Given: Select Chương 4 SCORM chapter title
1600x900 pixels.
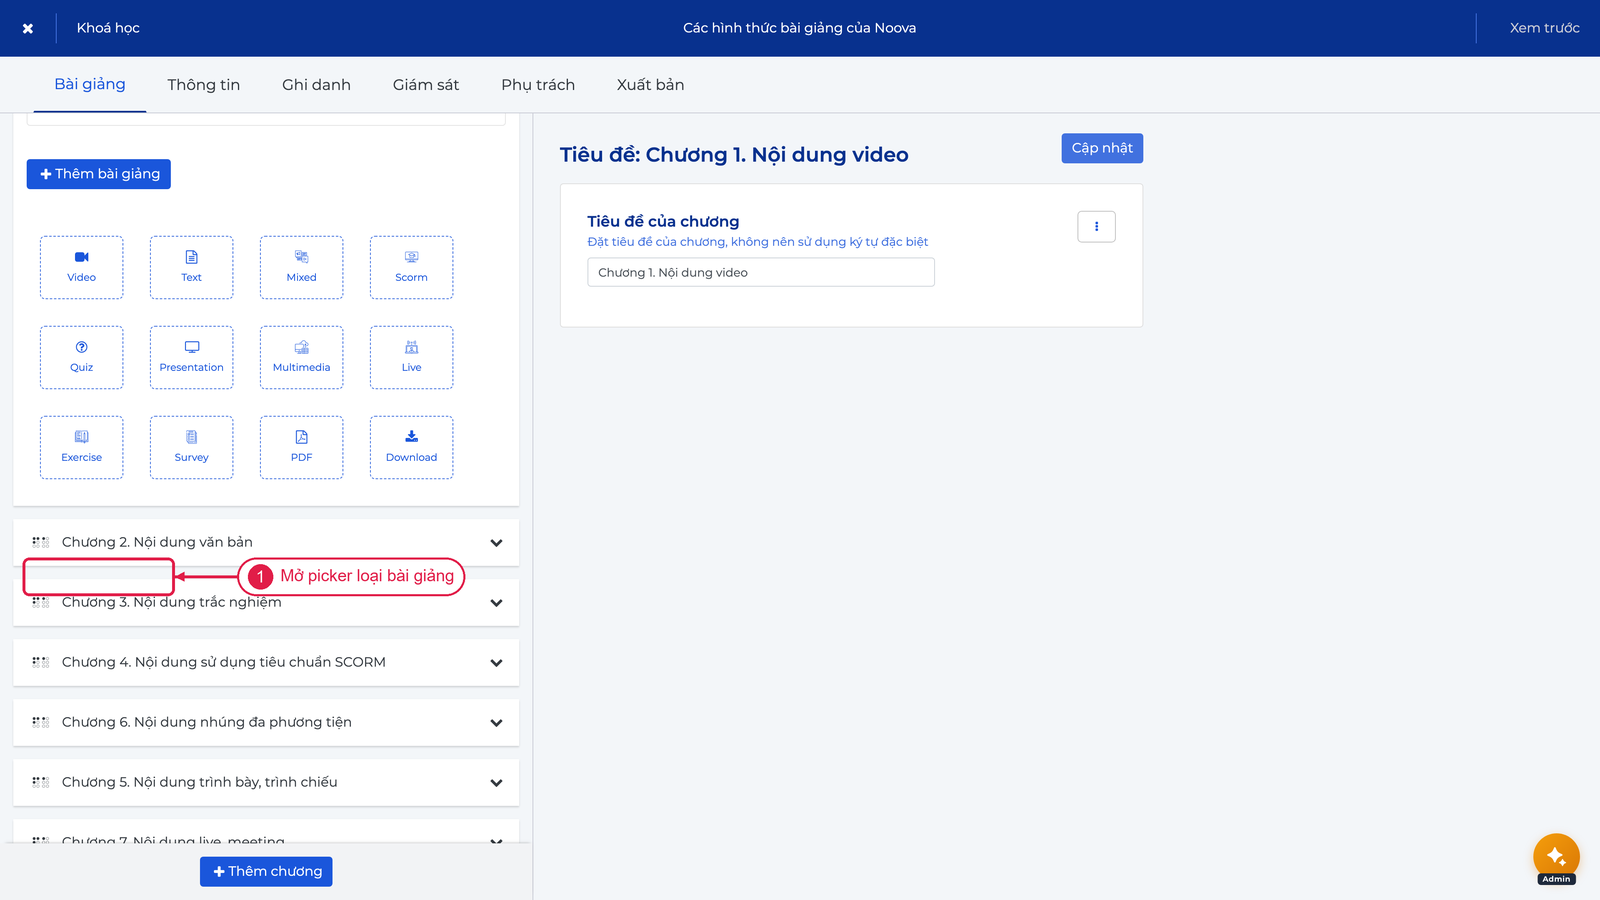Looking at the screenshot, I should [x=224, y=662].
